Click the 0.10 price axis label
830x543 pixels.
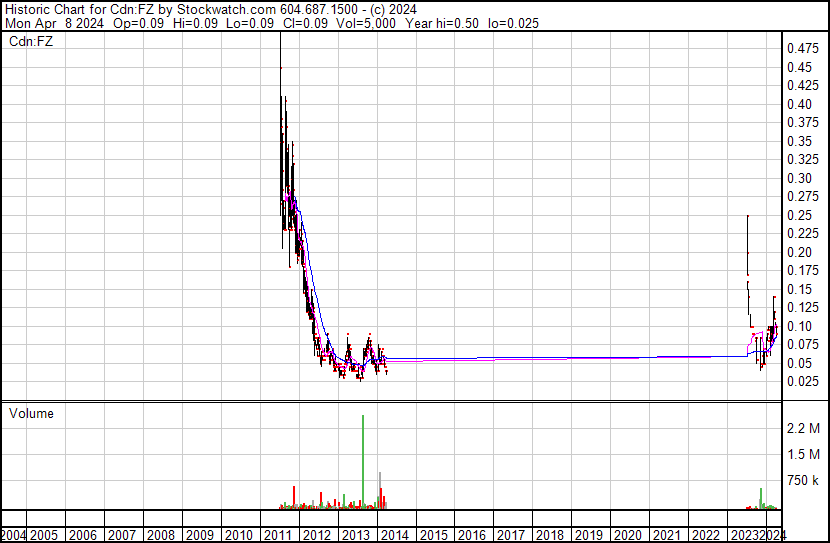coord(799,327)
